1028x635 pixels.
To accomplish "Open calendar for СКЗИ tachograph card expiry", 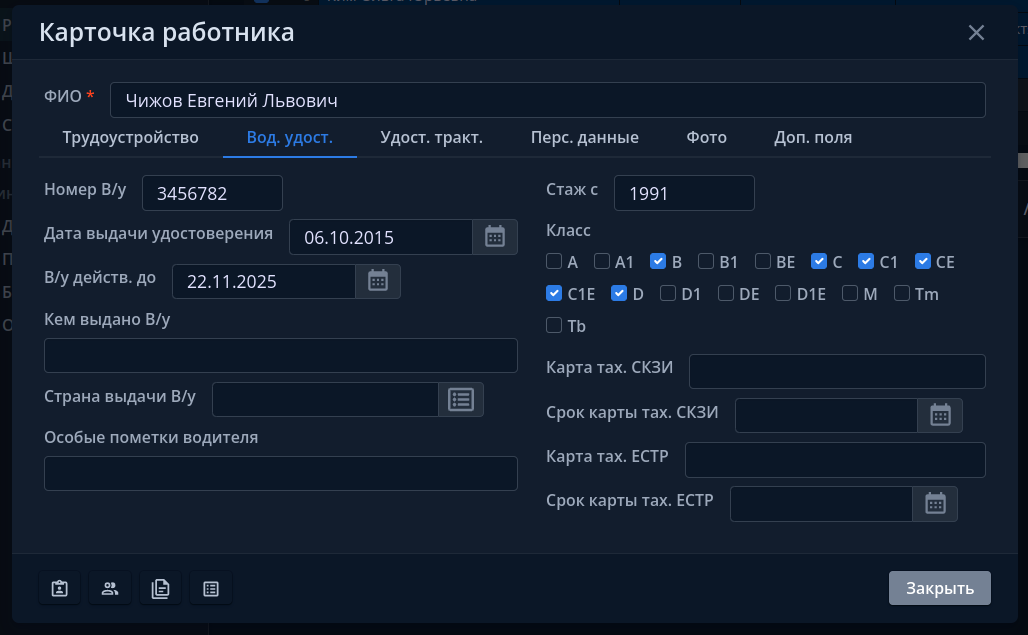I will coord(940,415).
